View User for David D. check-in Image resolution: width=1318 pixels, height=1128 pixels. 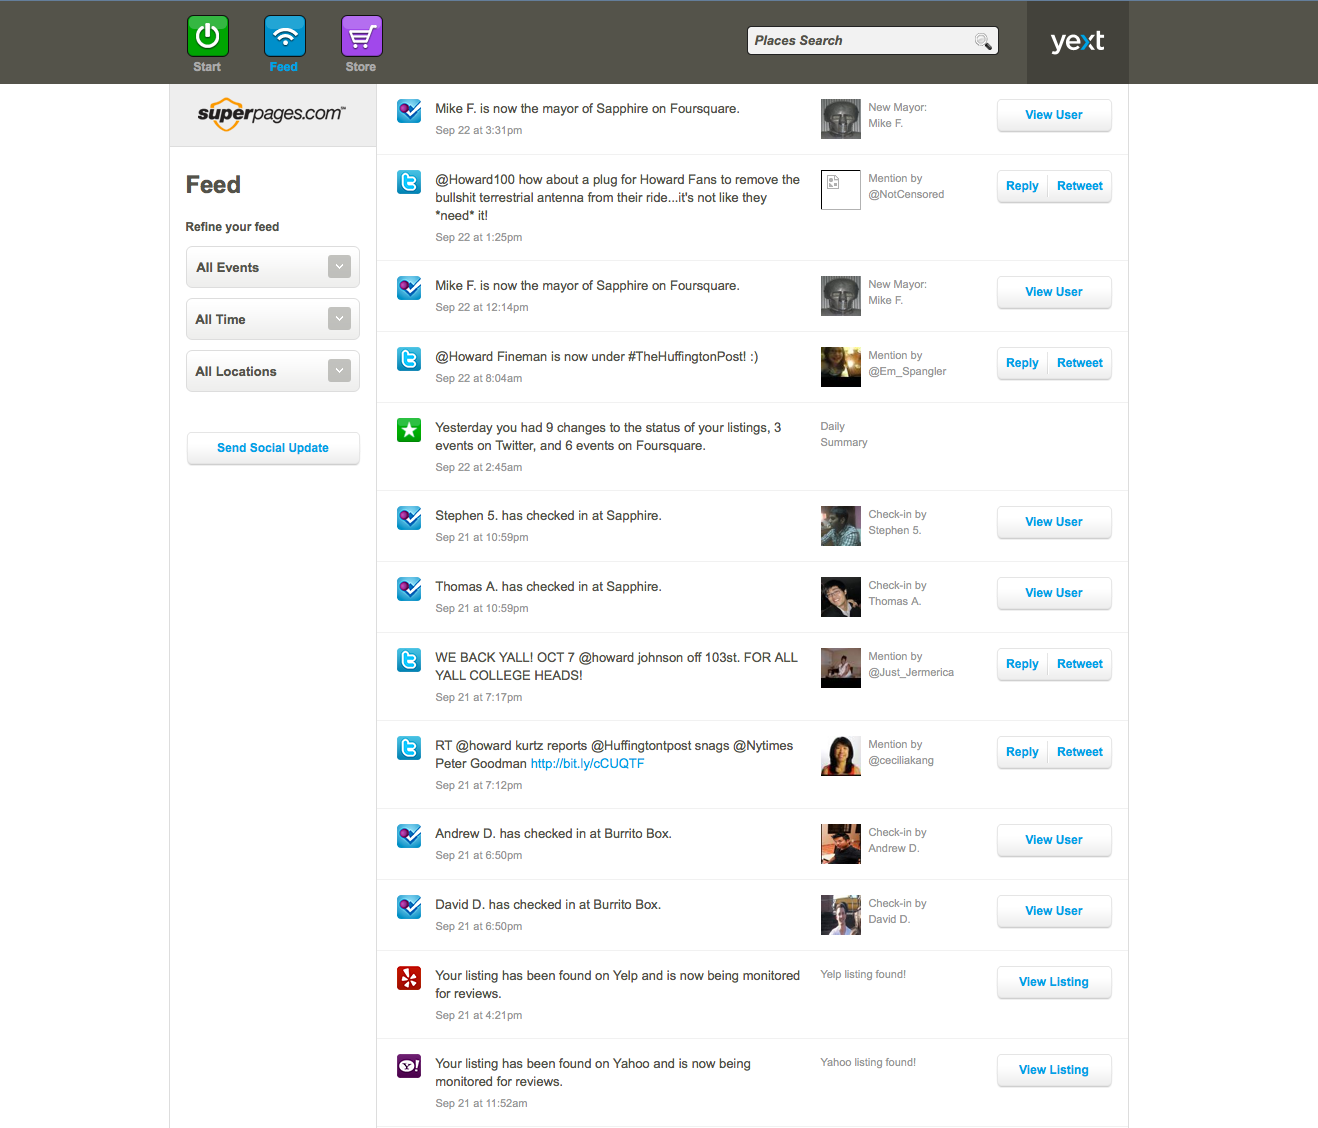(1054, 911)
